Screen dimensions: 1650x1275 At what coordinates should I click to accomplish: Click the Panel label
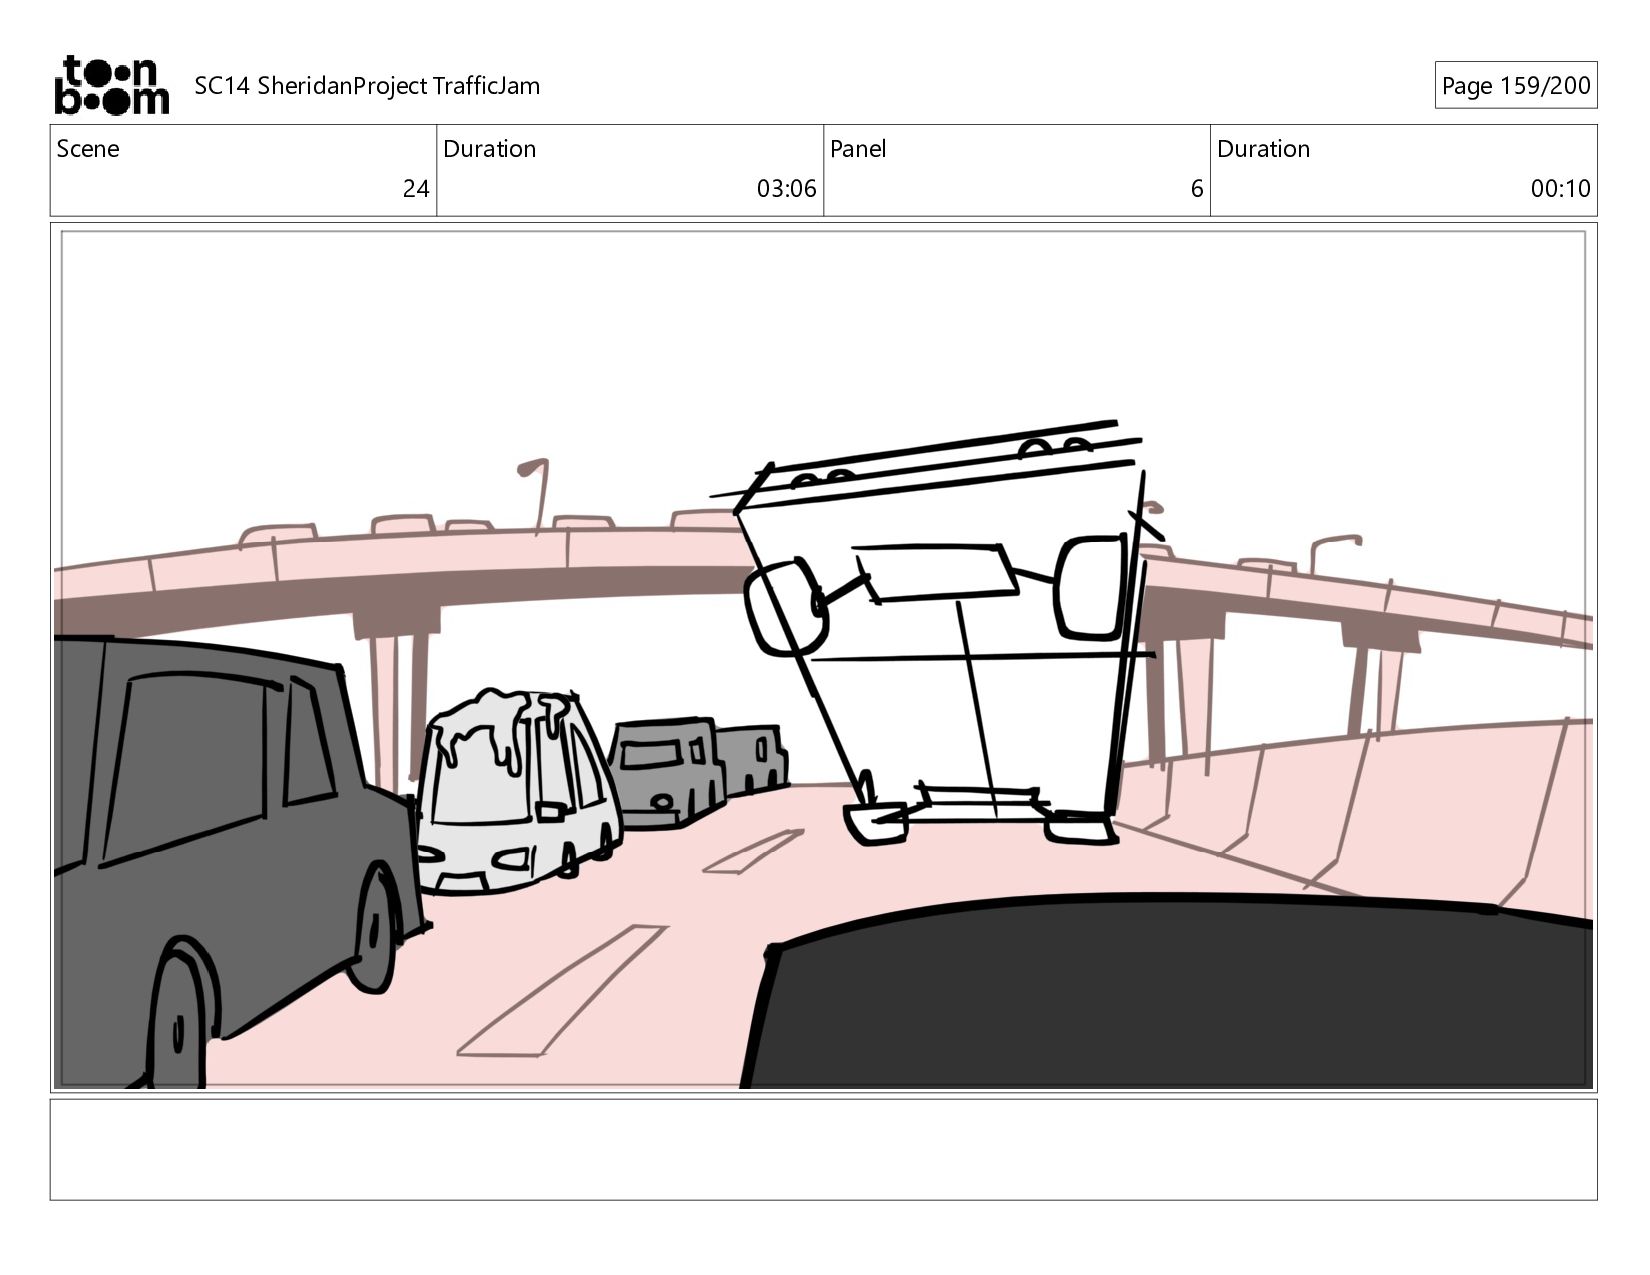pos(858,149)
